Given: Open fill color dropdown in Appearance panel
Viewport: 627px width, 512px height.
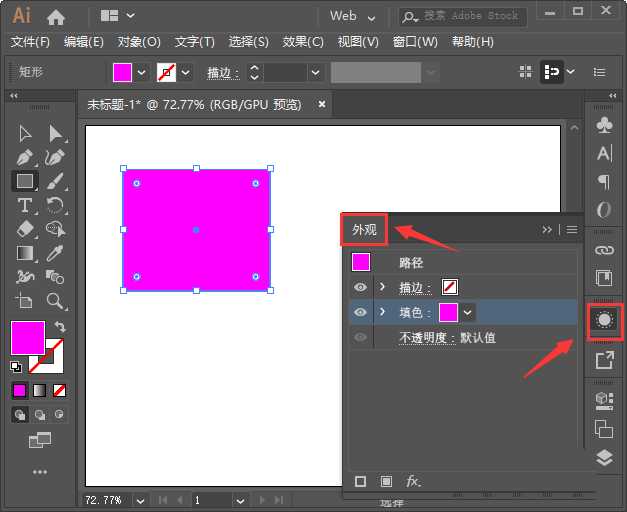Looking at the screenshot, I should pyautogui.click(x=468, y=313).
